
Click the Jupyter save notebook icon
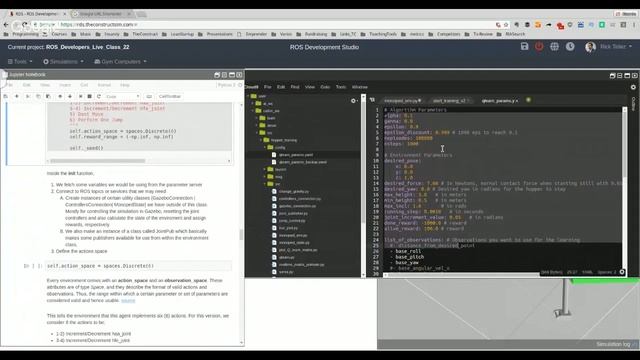(x=6, y=96)
